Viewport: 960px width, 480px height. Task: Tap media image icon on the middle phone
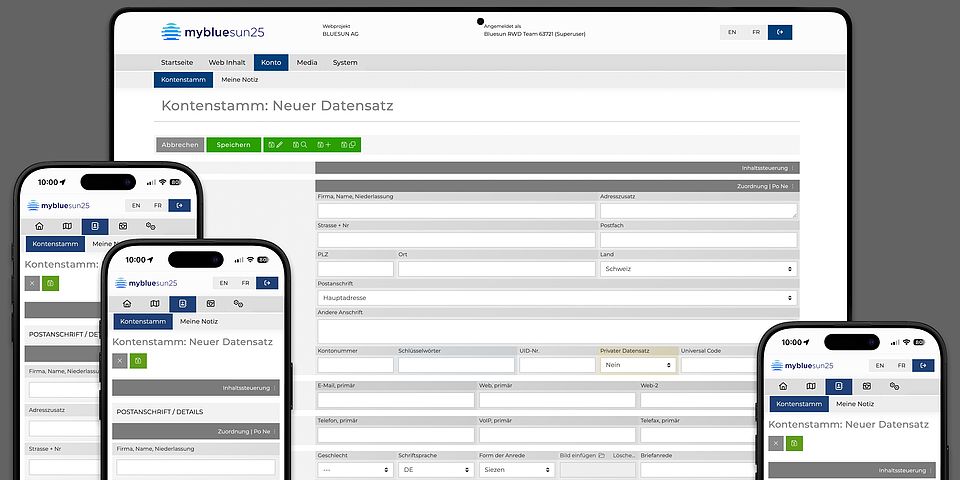click(x=211, y=304)
